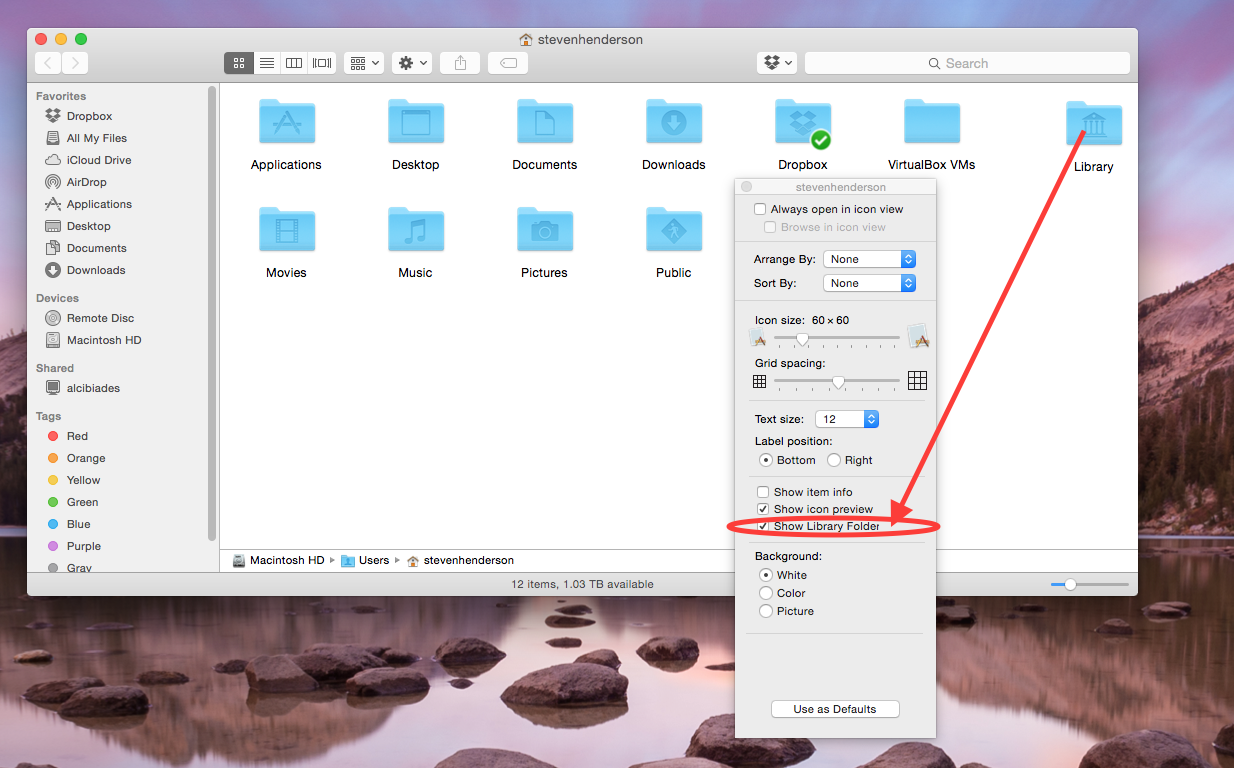Screen dimensions: 1234x768
Task: Uncheck Show Library Folder option
Action: [763, 526]
